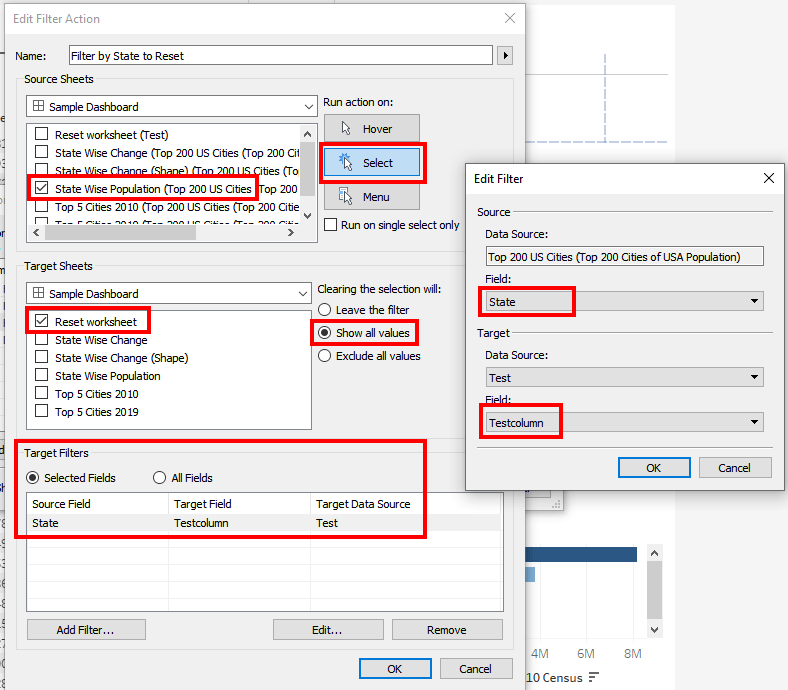Viewport: 788px width, 690px height.
Task: Click the Remove button
Action: point(447,630)
